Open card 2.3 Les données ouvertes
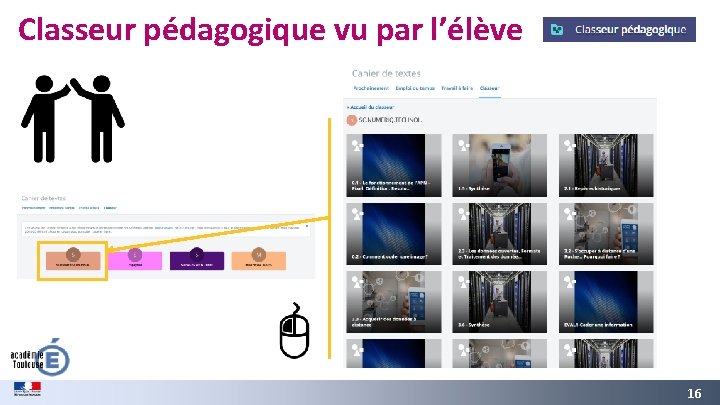 point(500,234)
